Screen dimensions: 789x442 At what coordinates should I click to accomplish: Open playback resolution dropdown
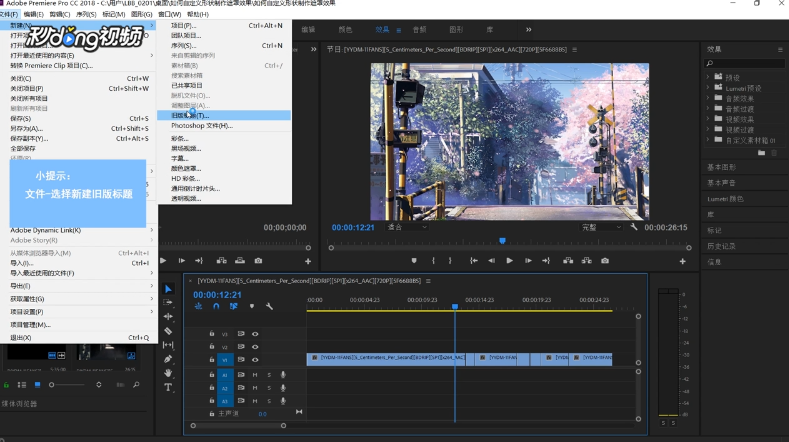(601, 227)
